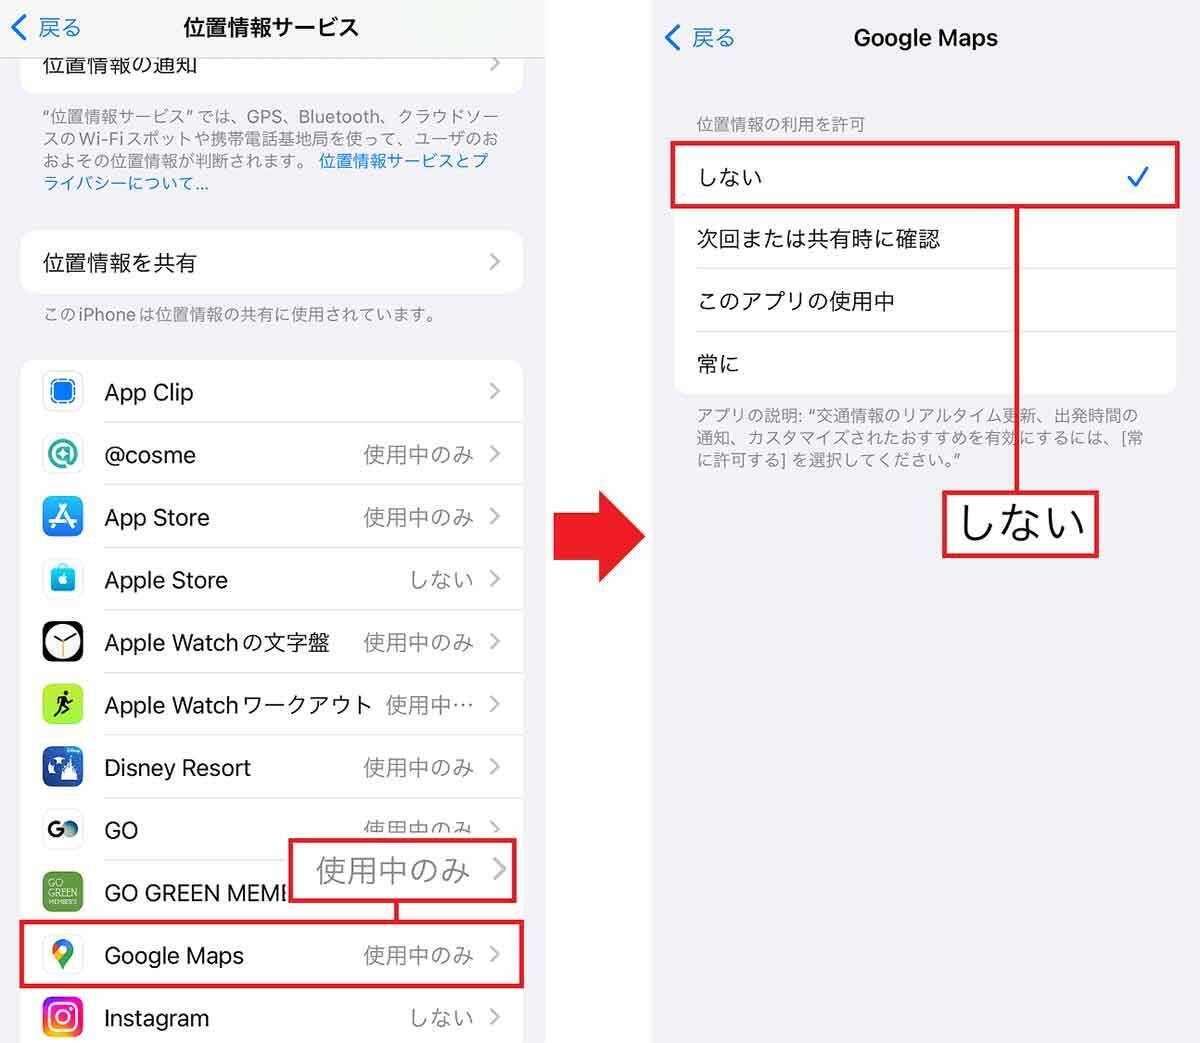This screenshot has height=1043, width=1200.
Task: Open App Clip row chevron
Action: tap(495, 391)
